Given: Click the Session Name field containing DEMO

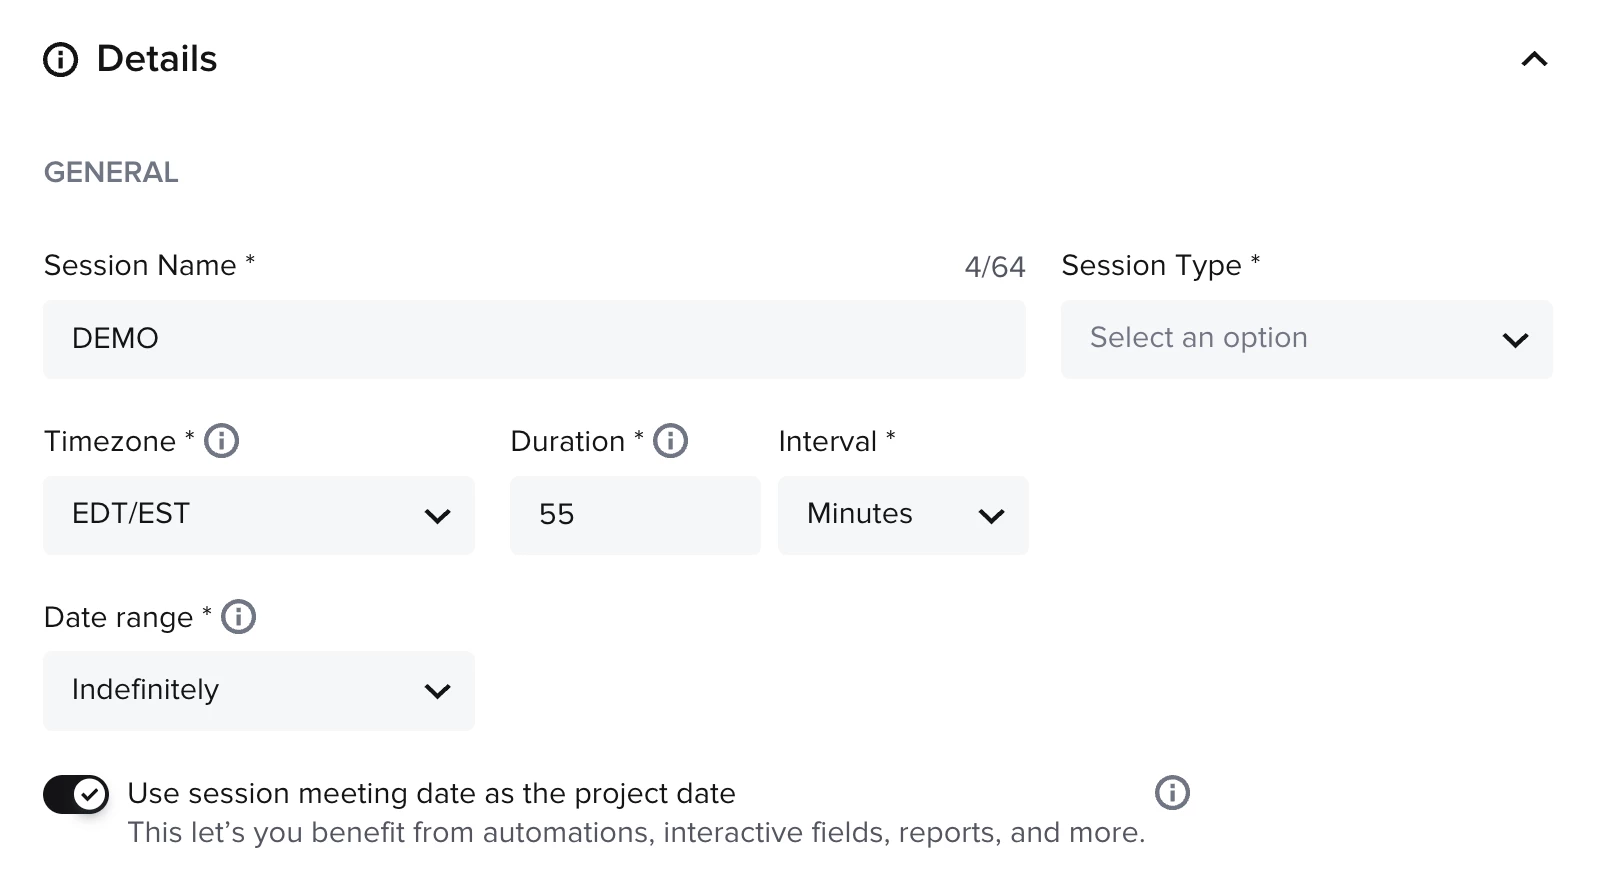Looking at the screenshot, I should tap(534, 339).
